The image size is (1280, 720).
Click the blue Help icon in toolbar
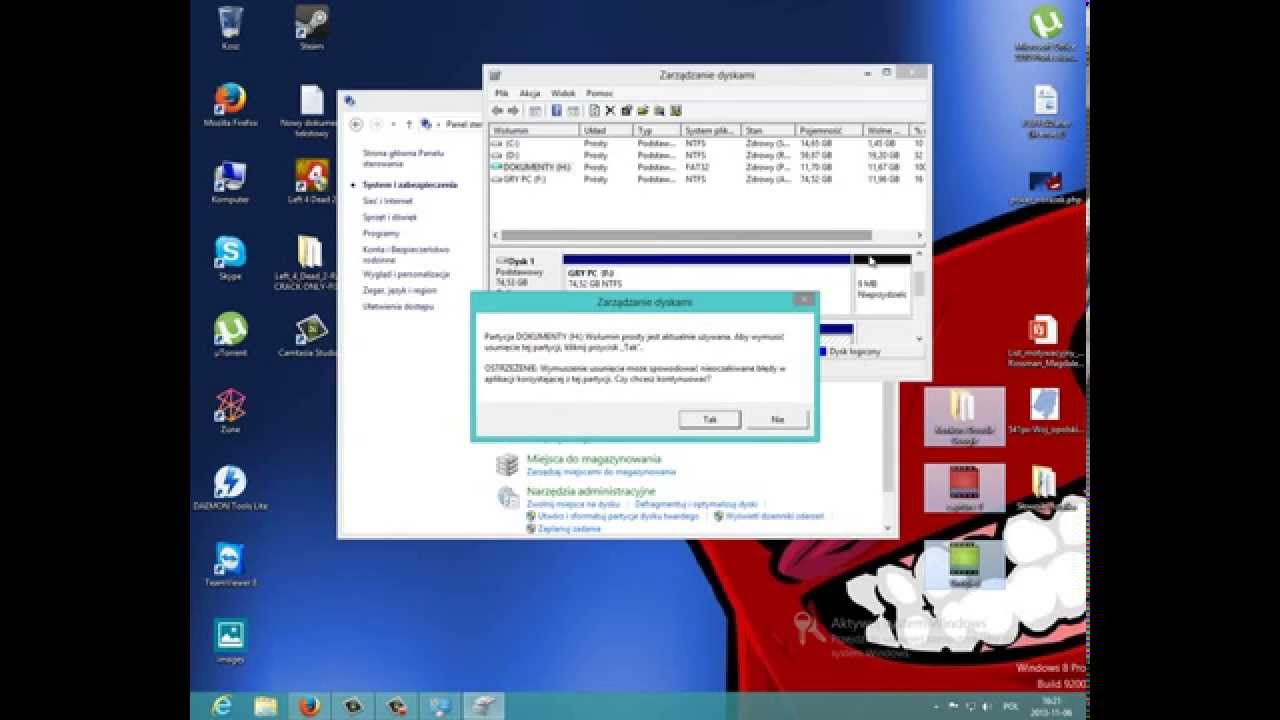coord(557,110)
